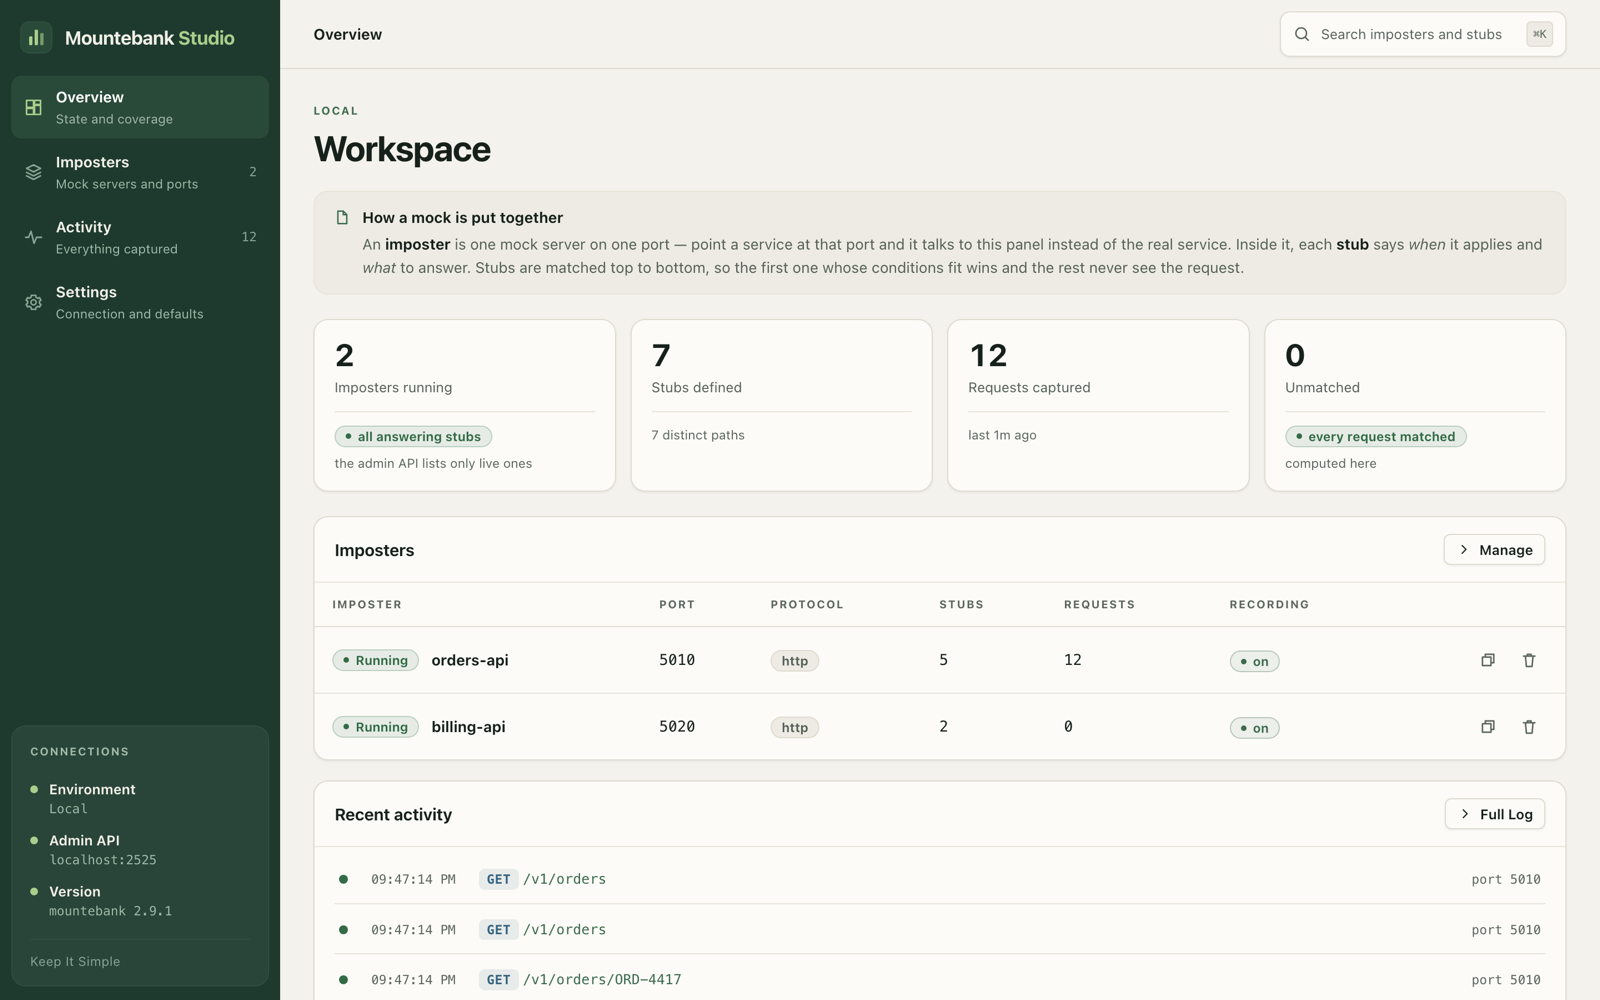This screenshot has width=1600, height=1000.
Task: Duplicate the billing-api imposter
Action: click(1488, 727)
